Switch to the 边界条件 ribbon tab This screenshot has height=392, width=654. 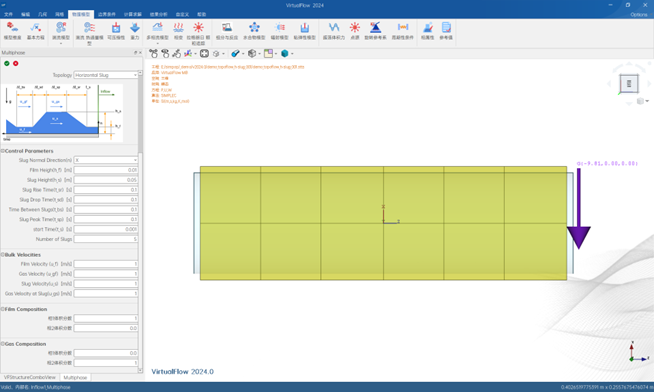[107, 14]
